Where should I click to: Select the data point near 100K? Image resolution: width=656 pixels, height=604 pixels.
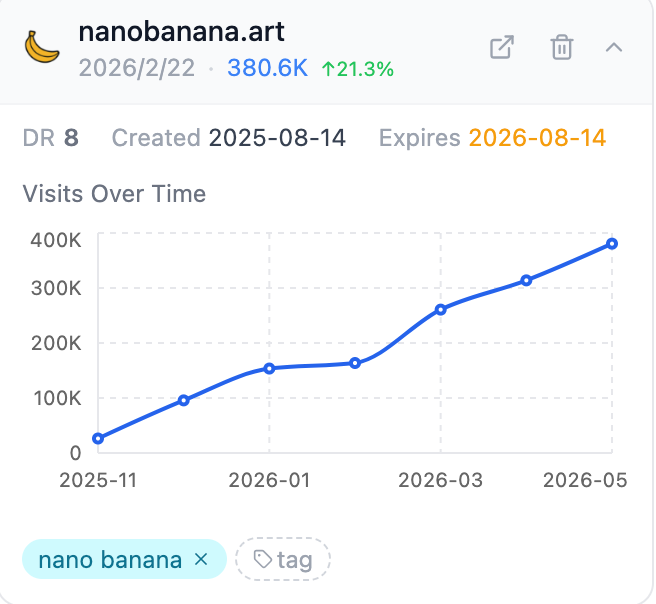184,400
